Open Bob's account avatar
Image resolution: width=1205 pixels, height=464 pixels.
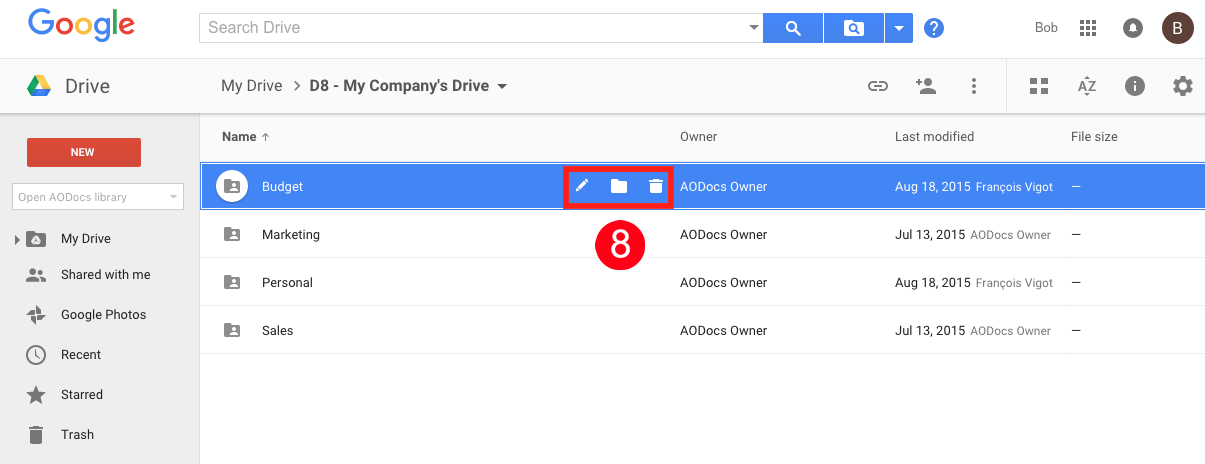point(1177,28)
